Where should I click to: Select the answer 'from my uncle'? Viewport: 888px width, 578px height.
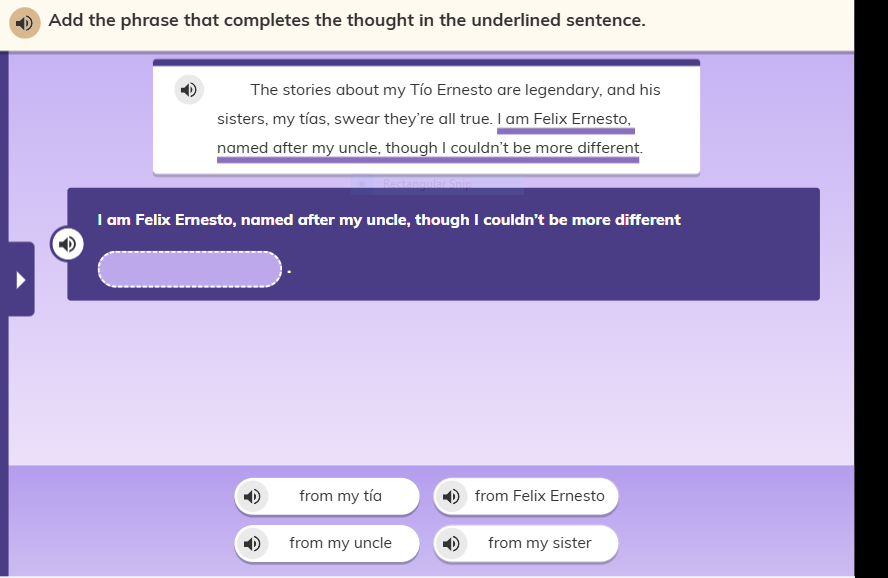click(x=327, y=543)
